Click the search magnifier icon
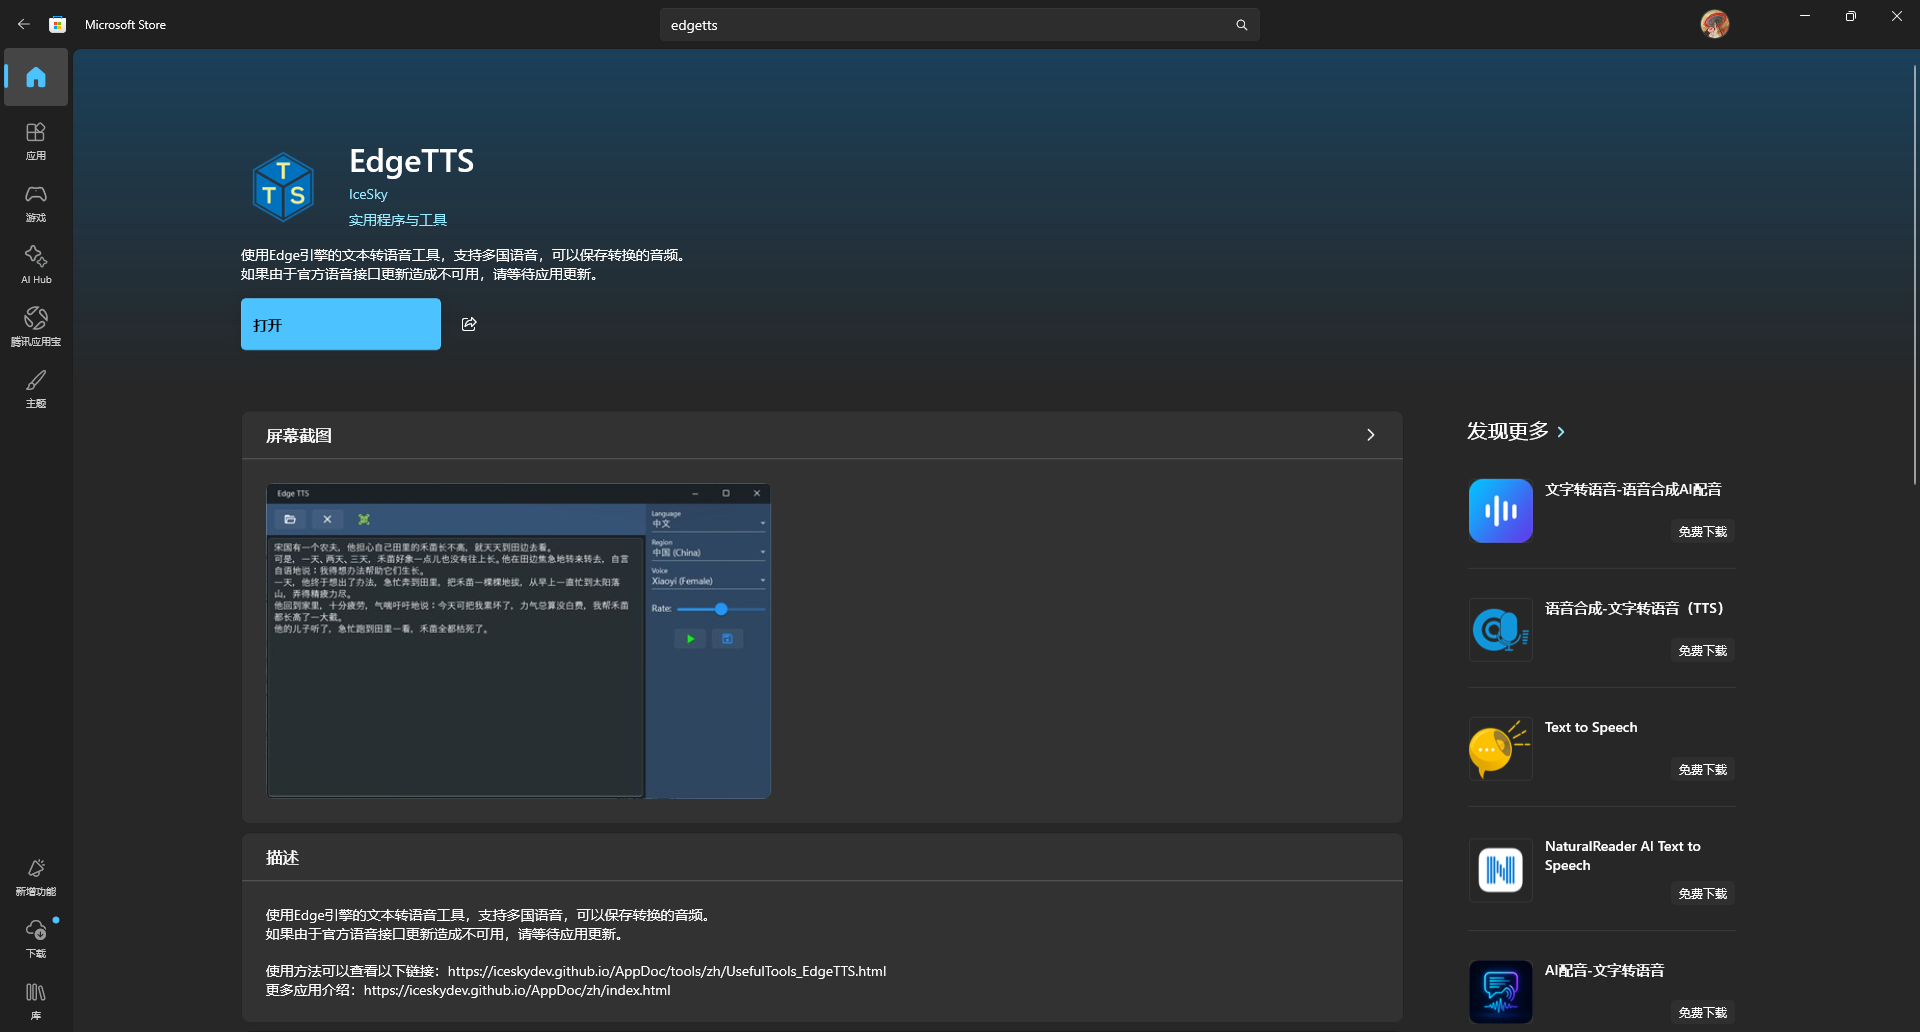 pos(1241,25)
